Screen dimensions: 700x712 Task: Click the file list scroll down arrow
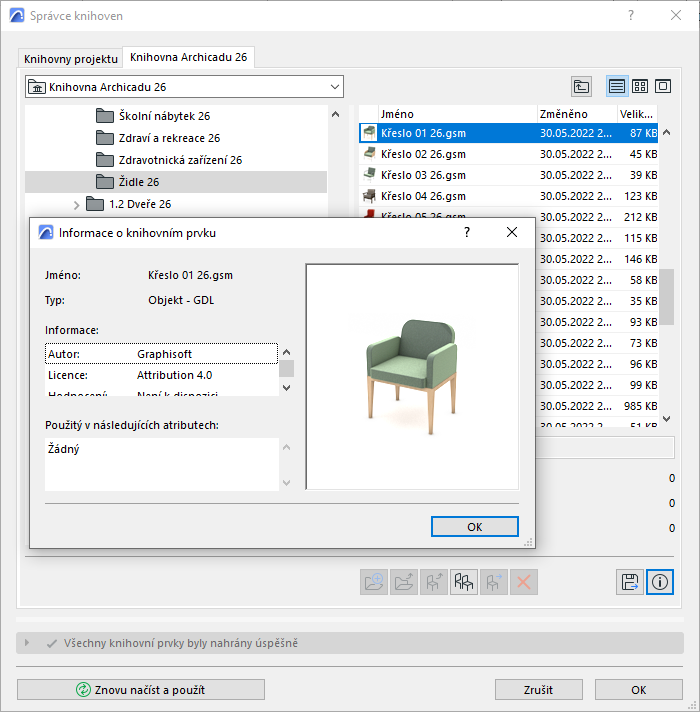coord(666,419)
